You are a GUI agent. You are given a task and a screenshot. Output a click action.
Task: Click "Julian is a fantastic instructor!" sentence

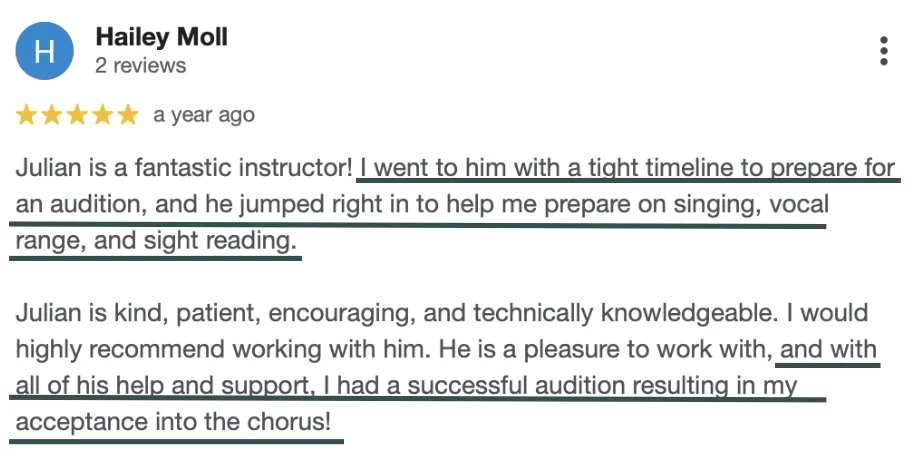click(x=184, y=167)
